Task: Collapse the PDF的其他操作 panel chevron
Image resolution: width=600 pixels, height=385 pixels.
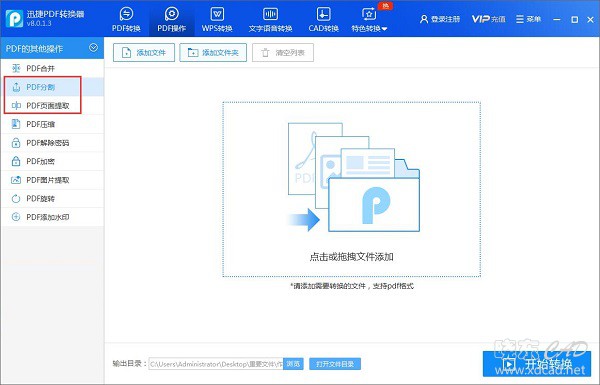Action: [93, 48]
